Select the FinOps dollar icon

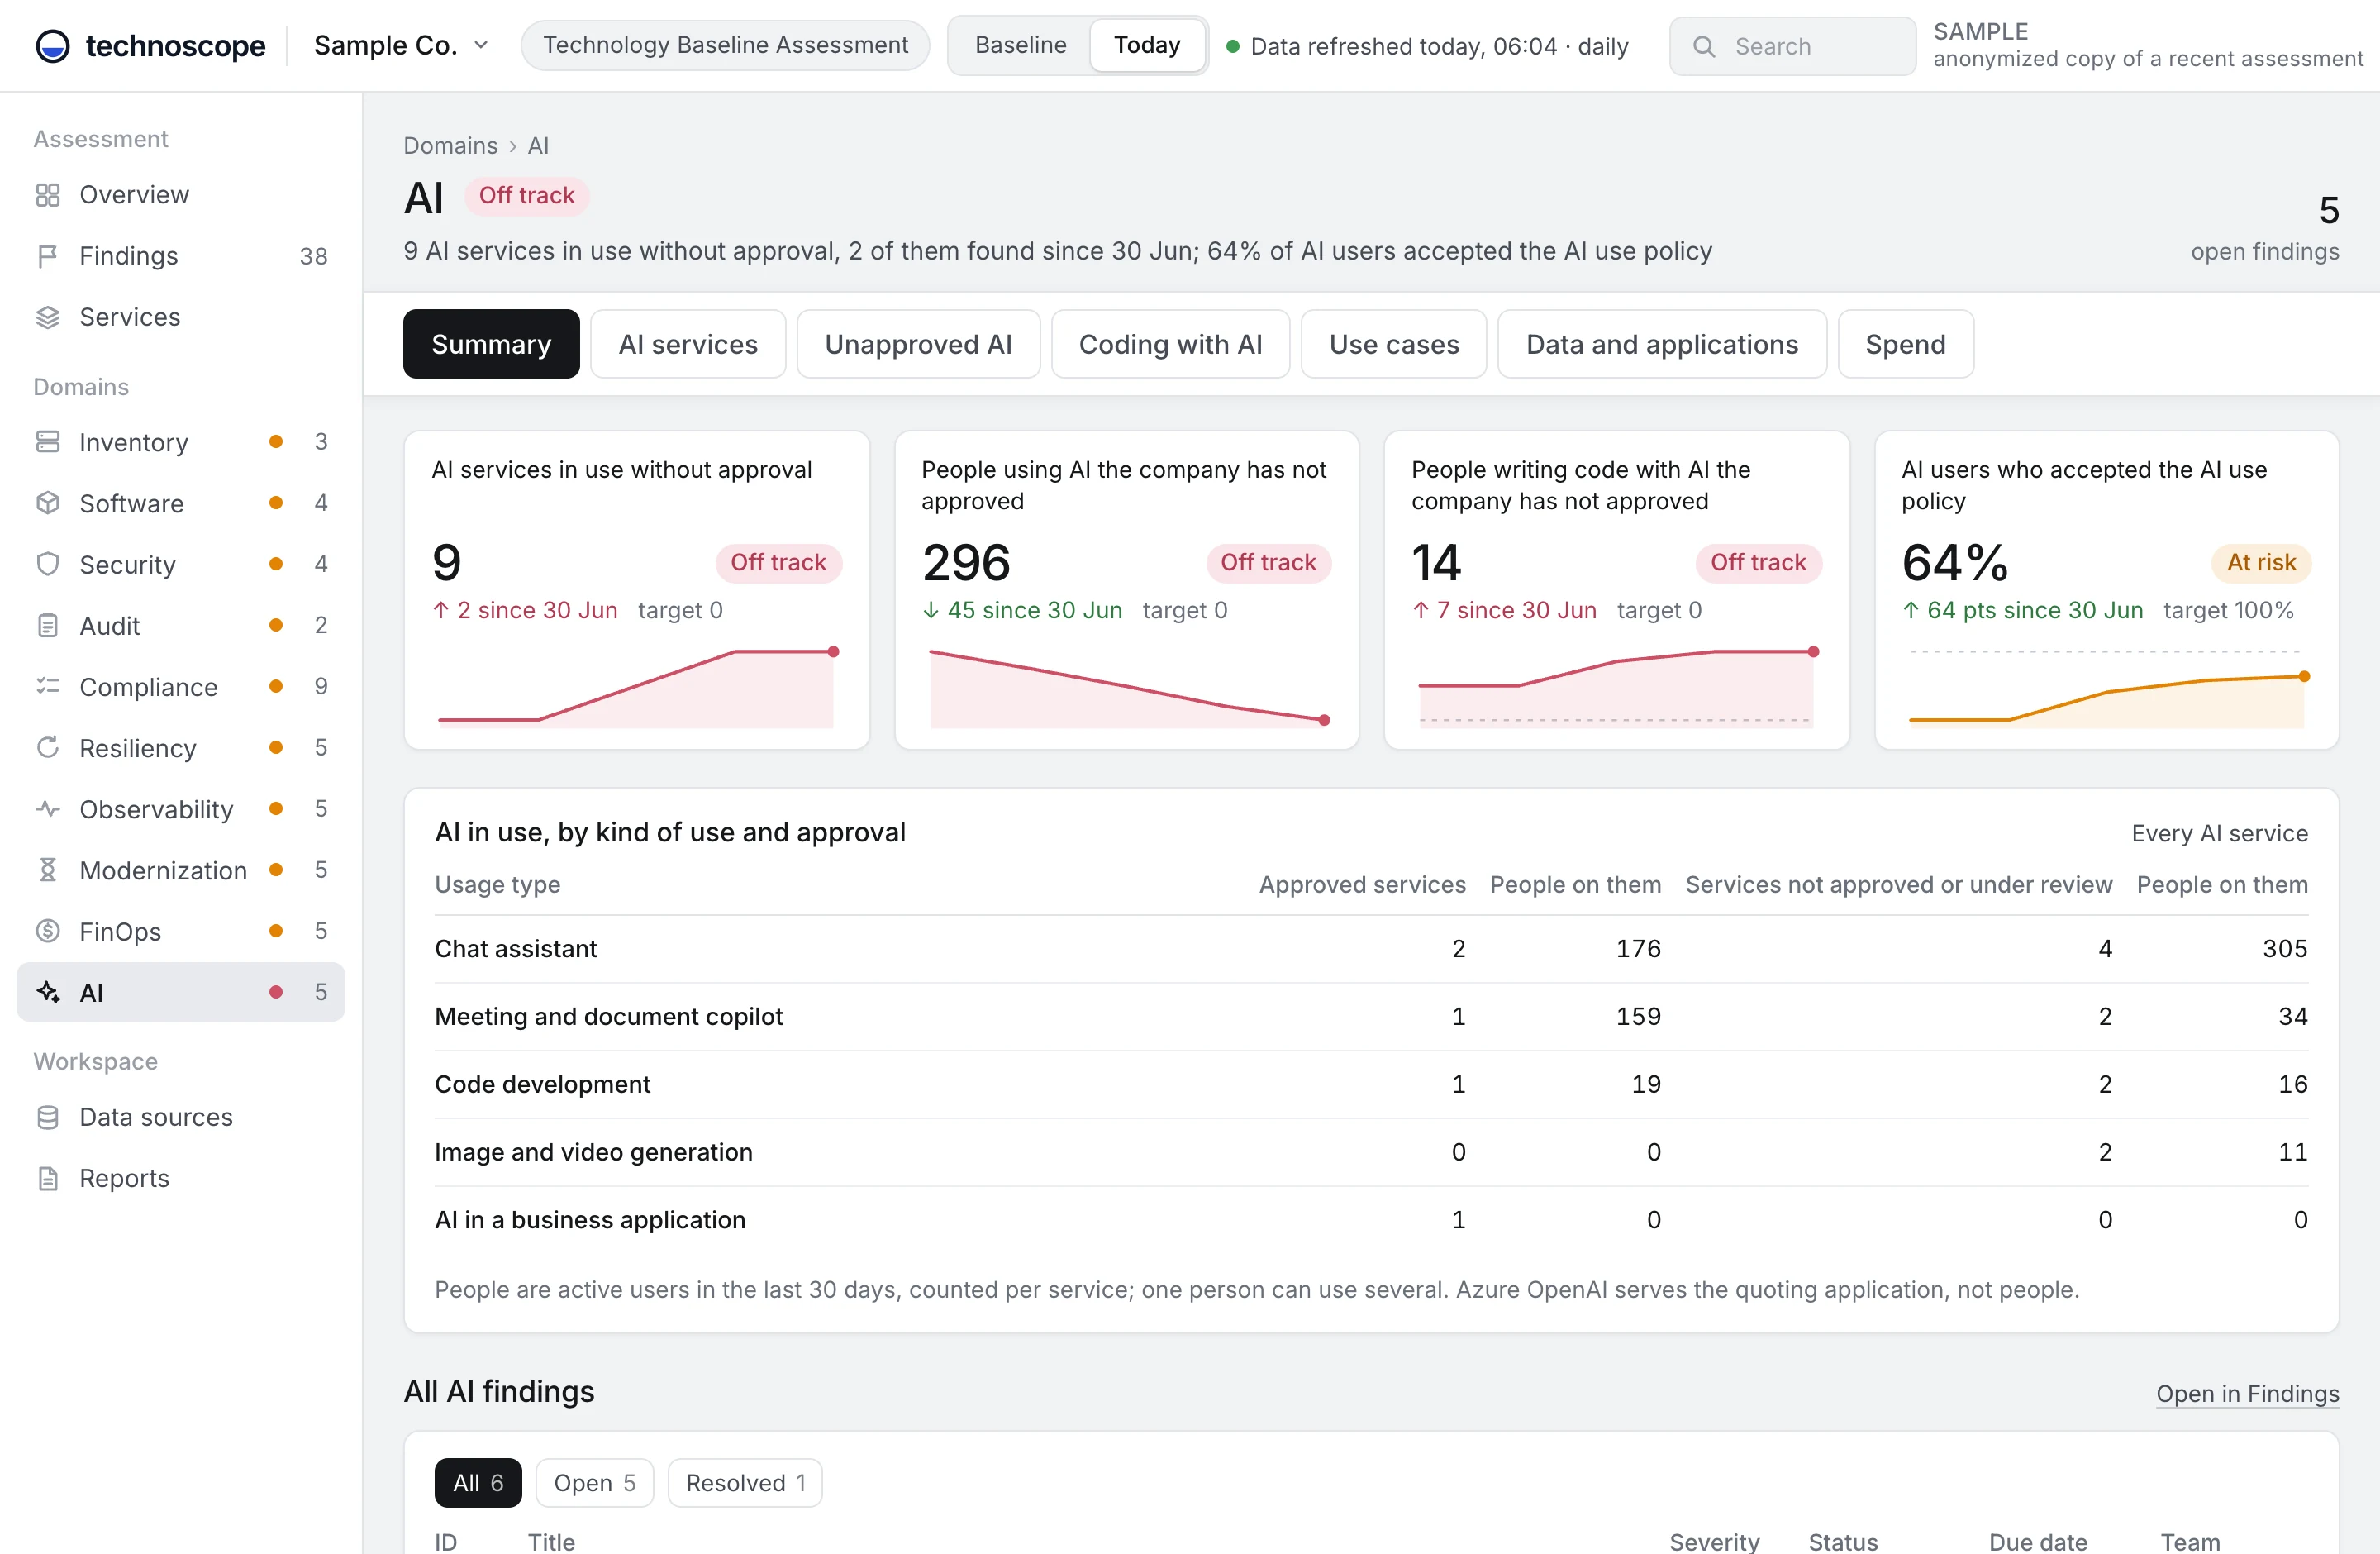click(x=48, y=931)
